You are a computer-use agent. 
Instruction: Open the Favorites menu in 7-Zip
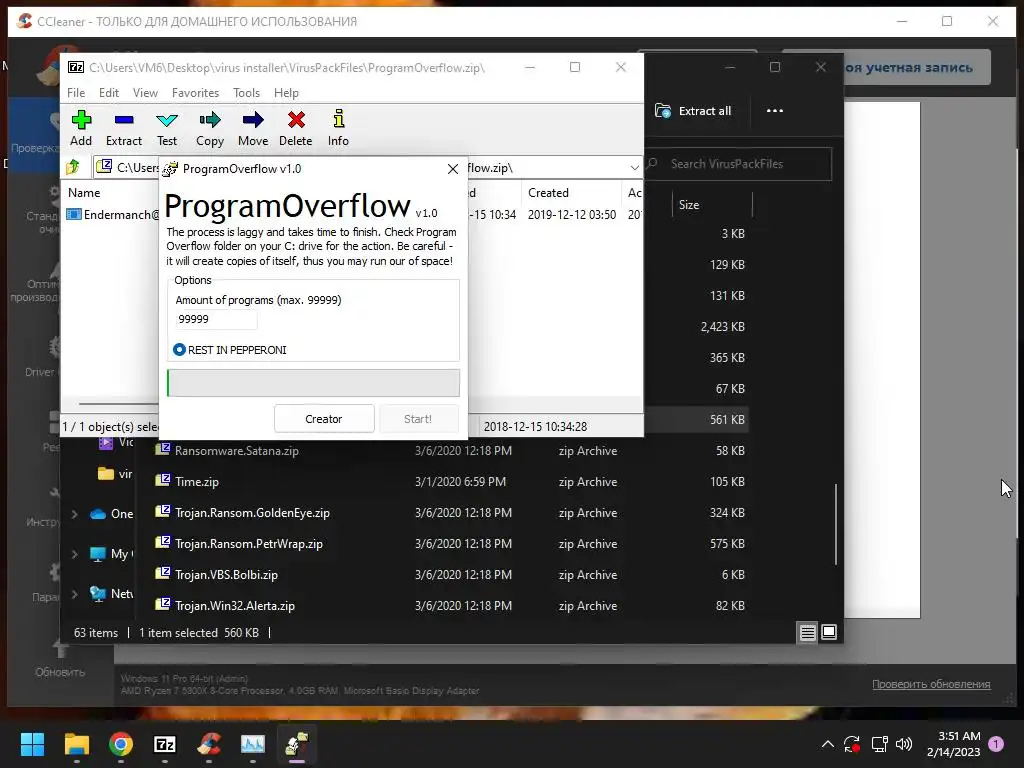pos(195,93)
